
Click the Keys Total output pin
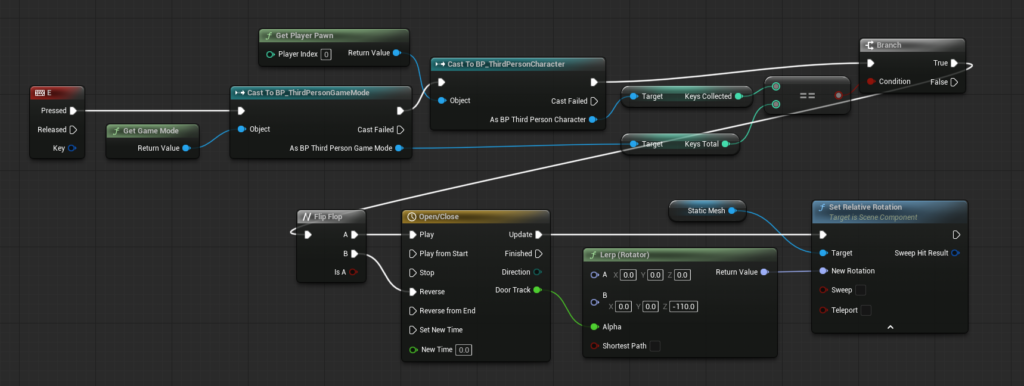[x=726, y=144]
